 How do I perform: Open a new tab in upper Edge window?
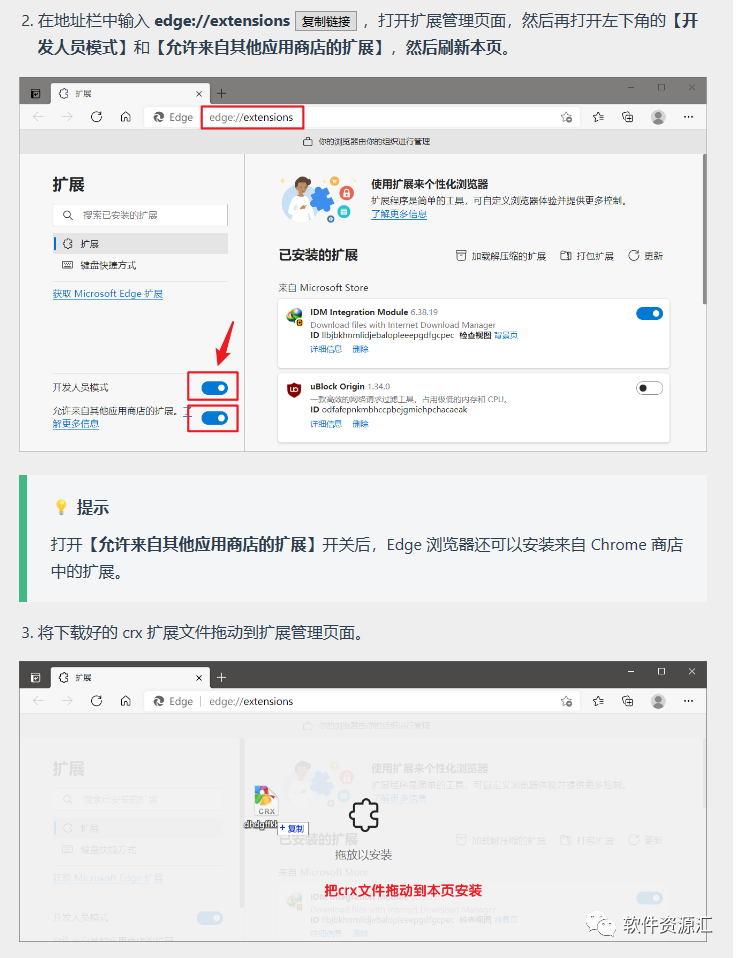click(x=221, y=93)
